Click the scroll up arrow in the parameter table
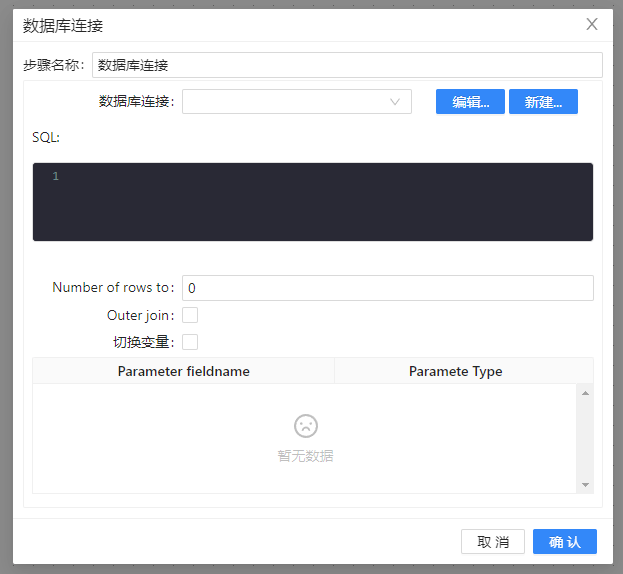This screenshot has width=623, height=574. 585,393
